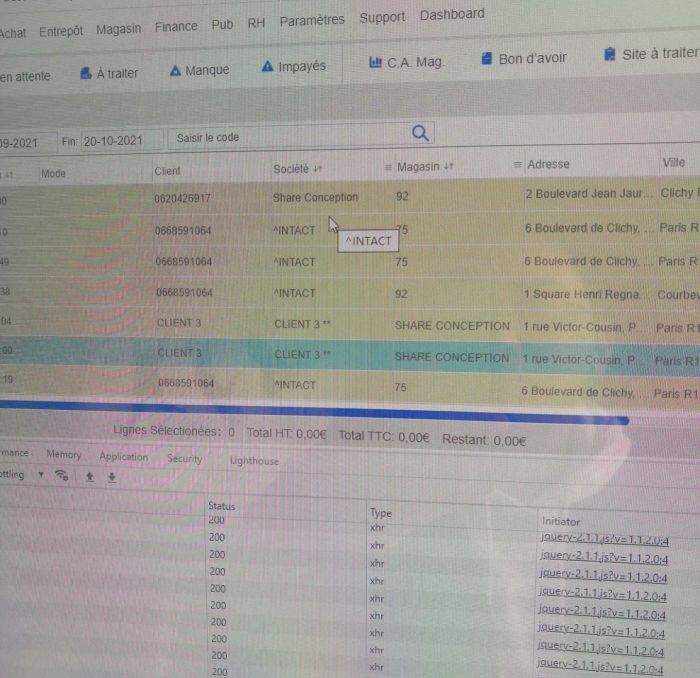Click the À traiter bell icon
700x678 pixels.
pos(84,72)
